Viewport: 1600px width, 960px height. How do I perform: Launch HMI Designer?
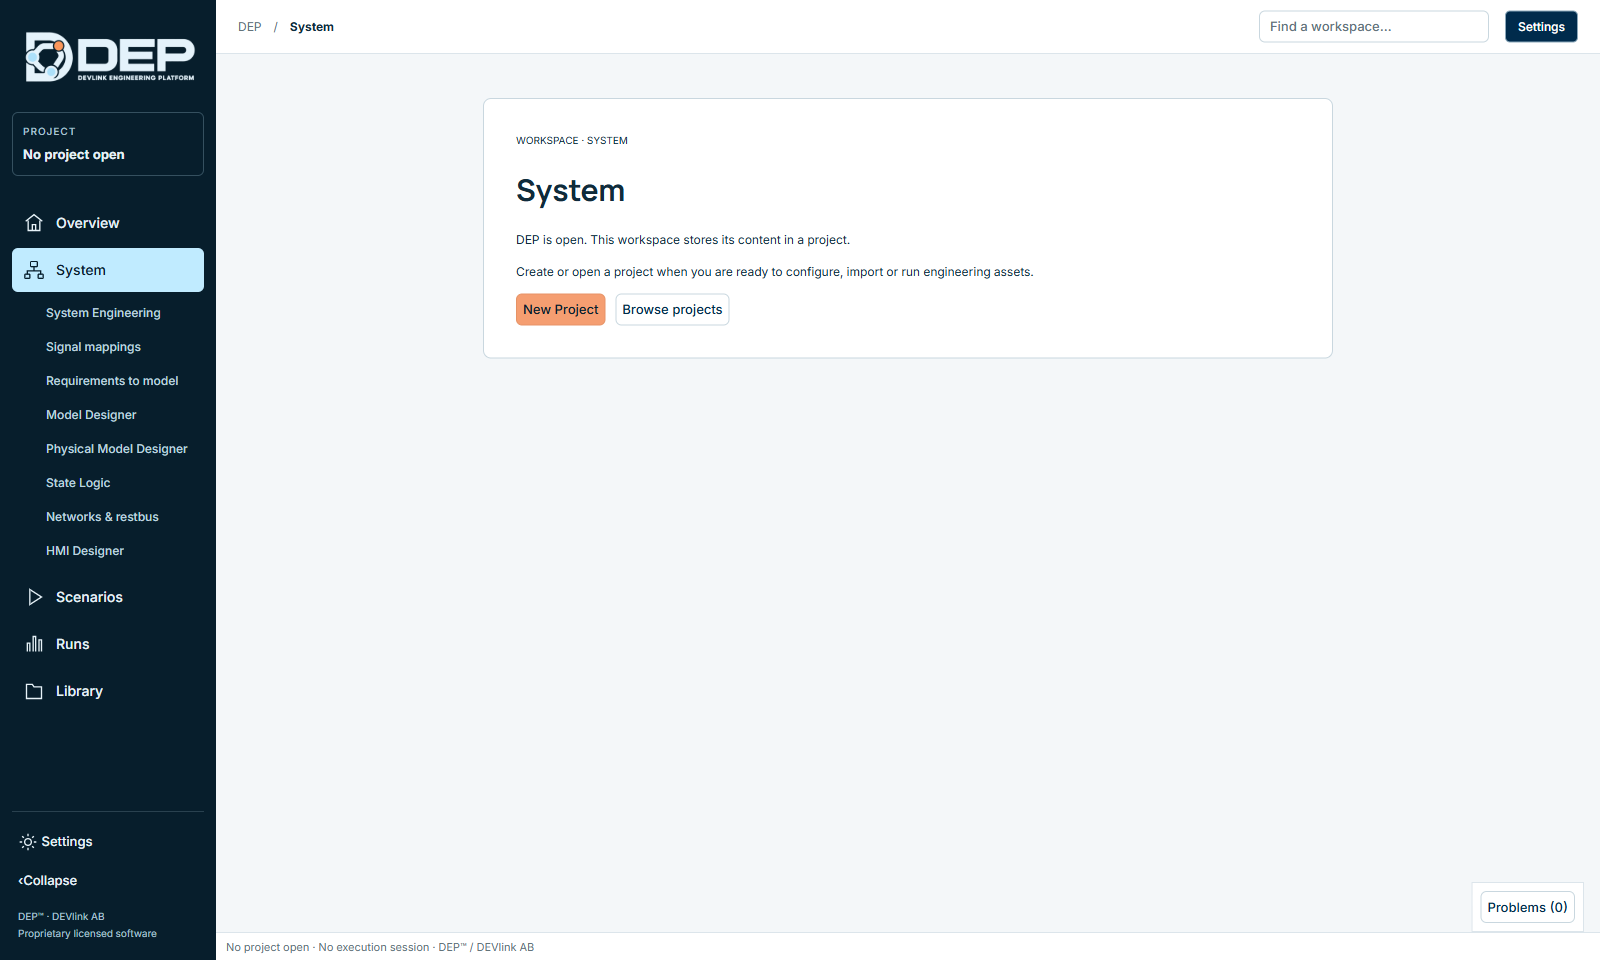pyautogui.click(x=85, y=551)
